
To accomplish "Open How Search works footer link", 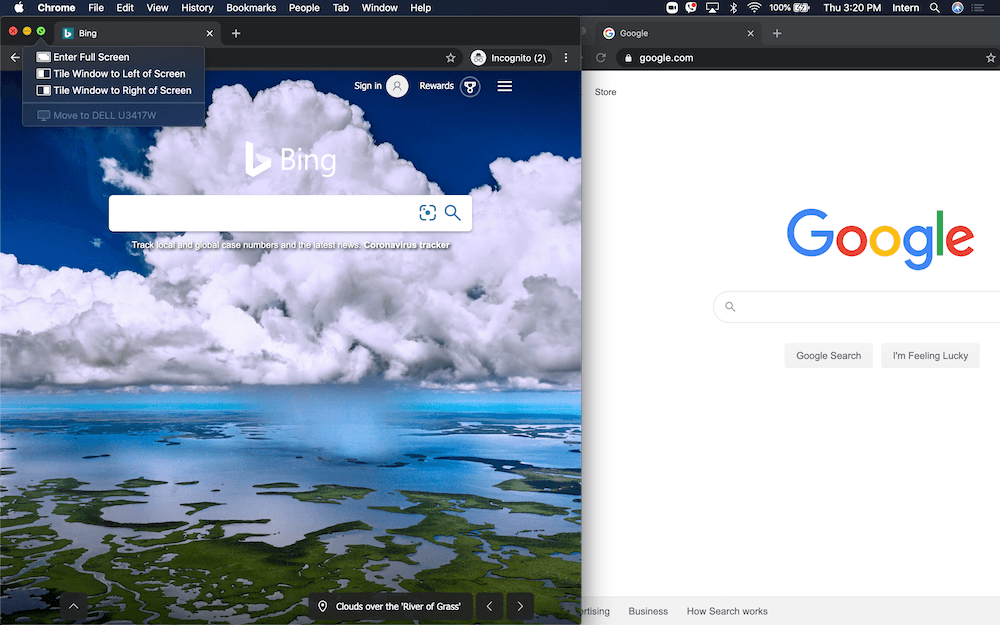I will (727, 611).
